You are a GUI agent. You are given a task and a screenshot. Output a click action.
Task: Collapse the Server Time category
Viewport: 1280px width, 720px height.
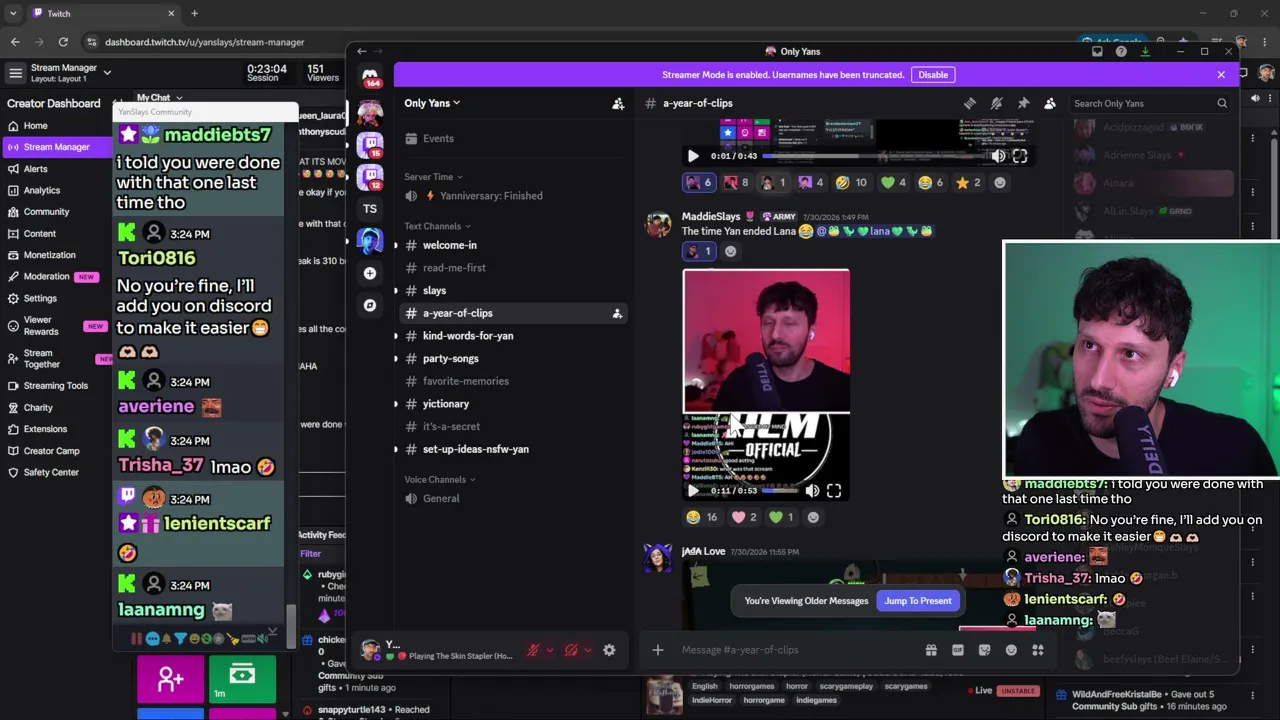pos(433,177)
